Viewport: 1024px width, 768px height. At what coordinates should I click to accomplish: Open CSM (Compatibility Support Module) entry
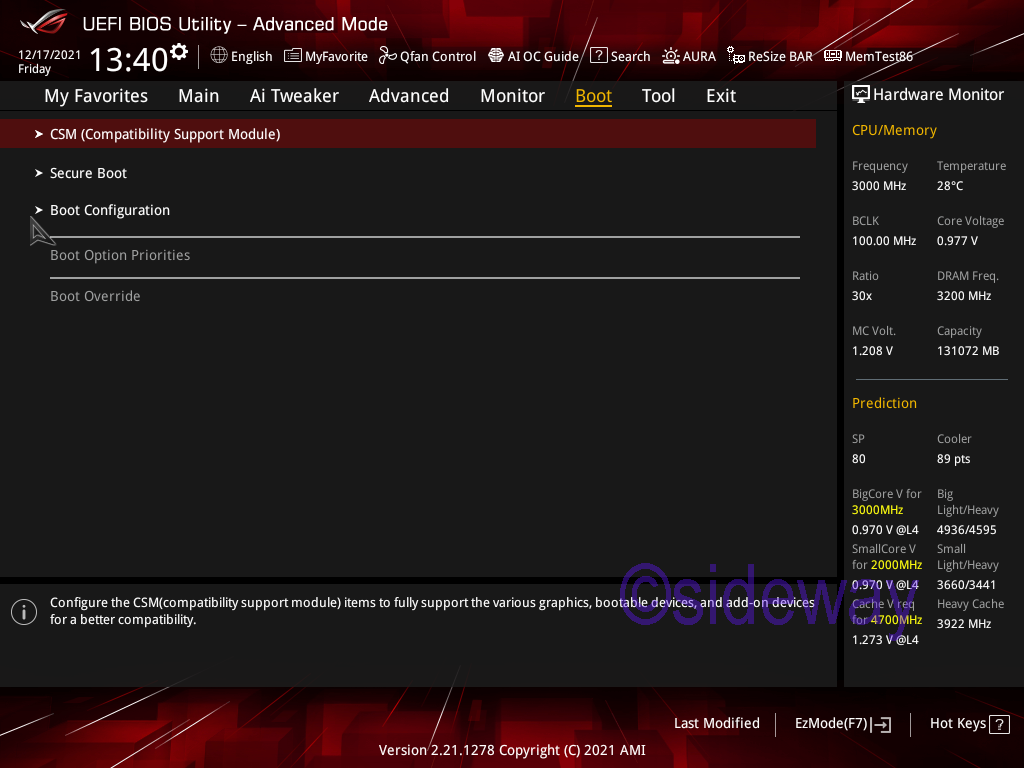click(x=408, y=134)
